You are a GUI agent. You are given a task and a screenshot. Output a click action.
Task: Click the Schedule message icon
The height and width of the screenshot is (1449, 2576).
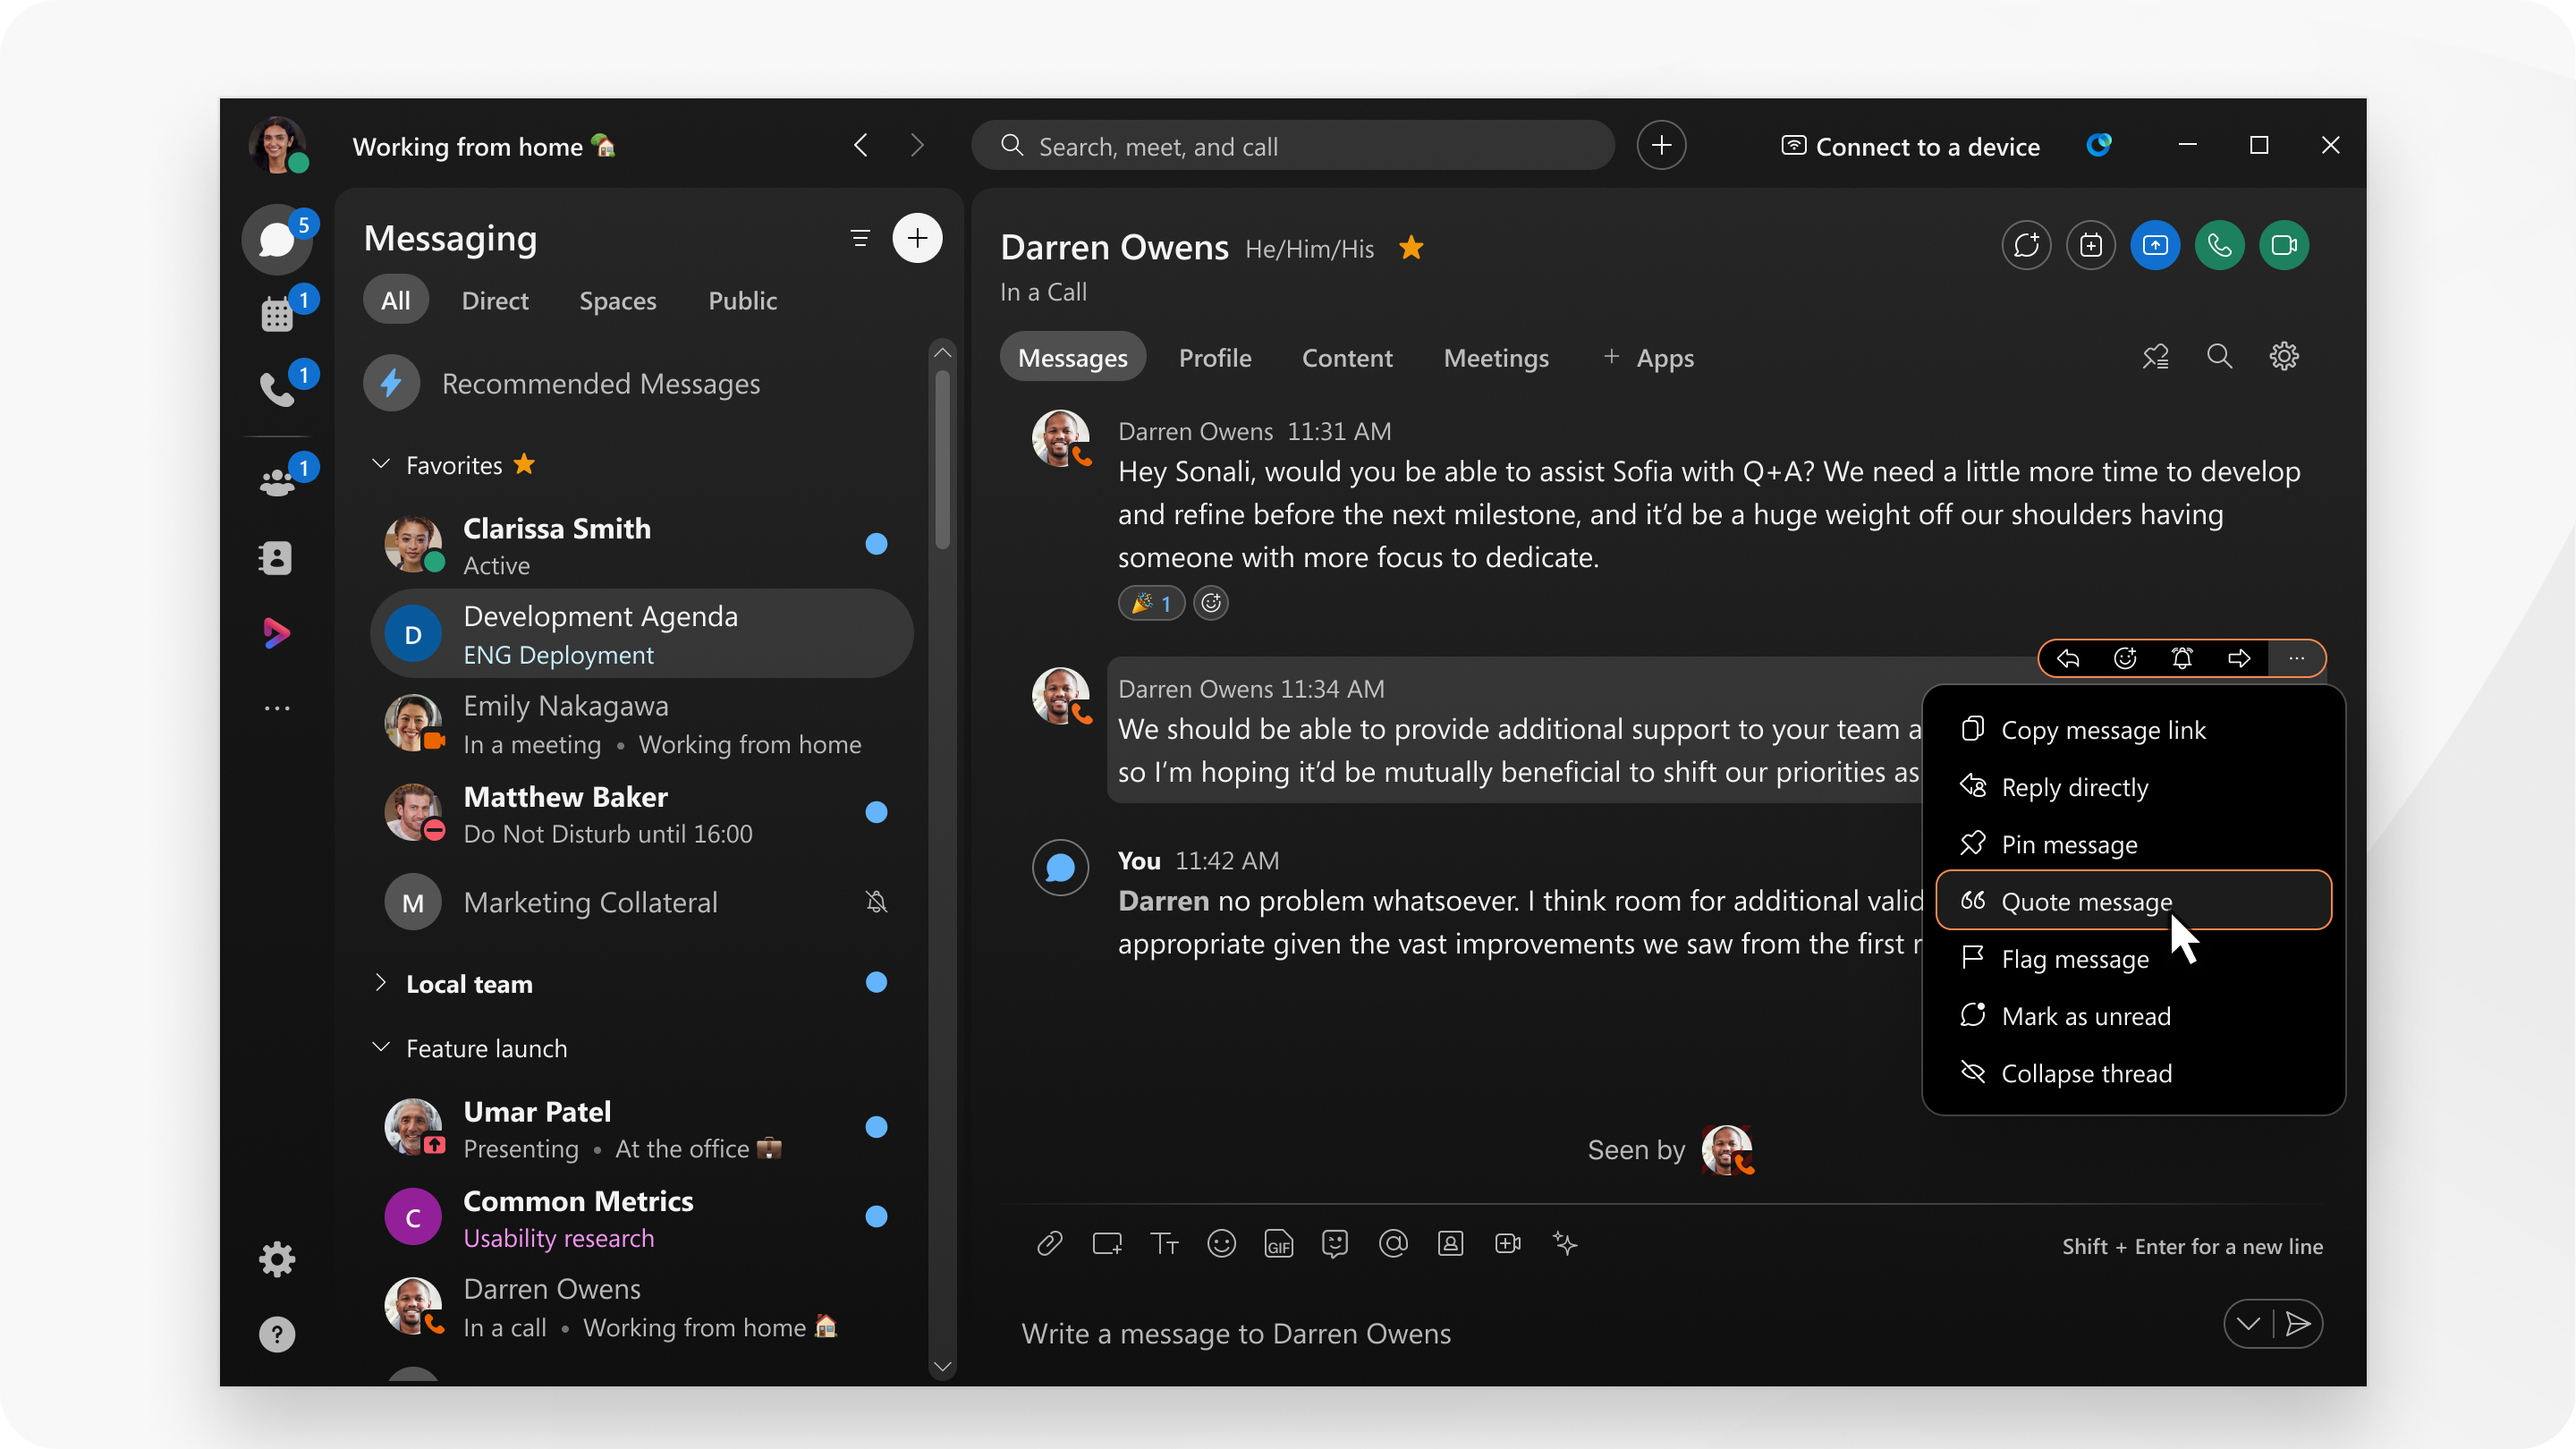coord(2247,1324)
